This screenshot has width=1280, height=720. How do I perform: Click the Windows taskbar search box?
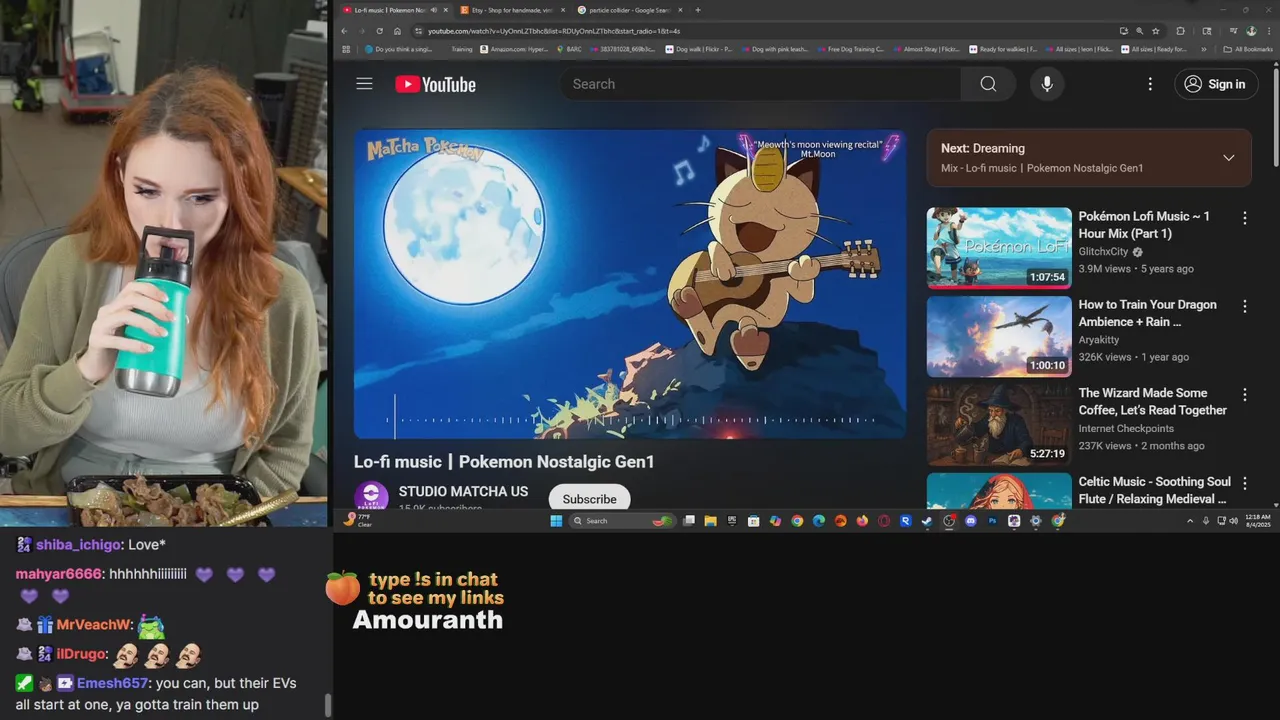[x=622, y=521]
